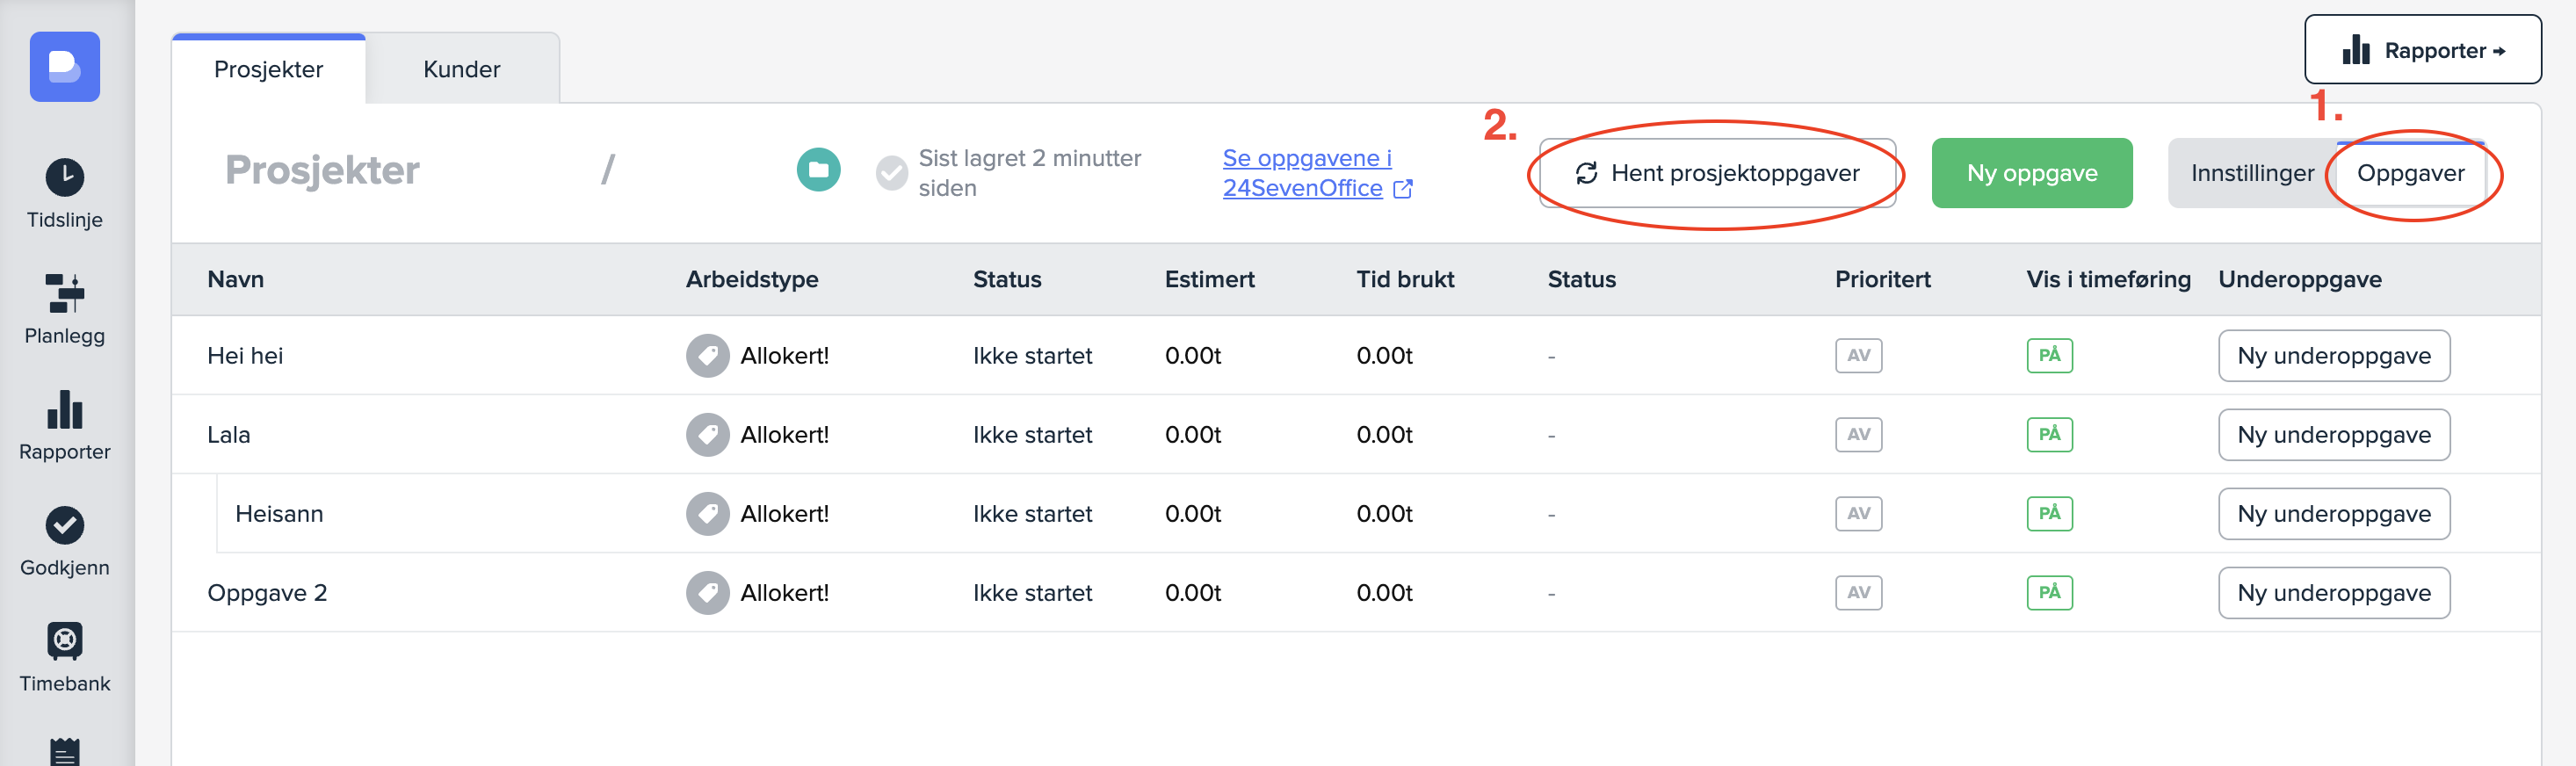This screenshot has width=2576, height=766.
Task: Toggle Vis i timeføring PÅ for Lala
Action: (x=2049, y=435)
